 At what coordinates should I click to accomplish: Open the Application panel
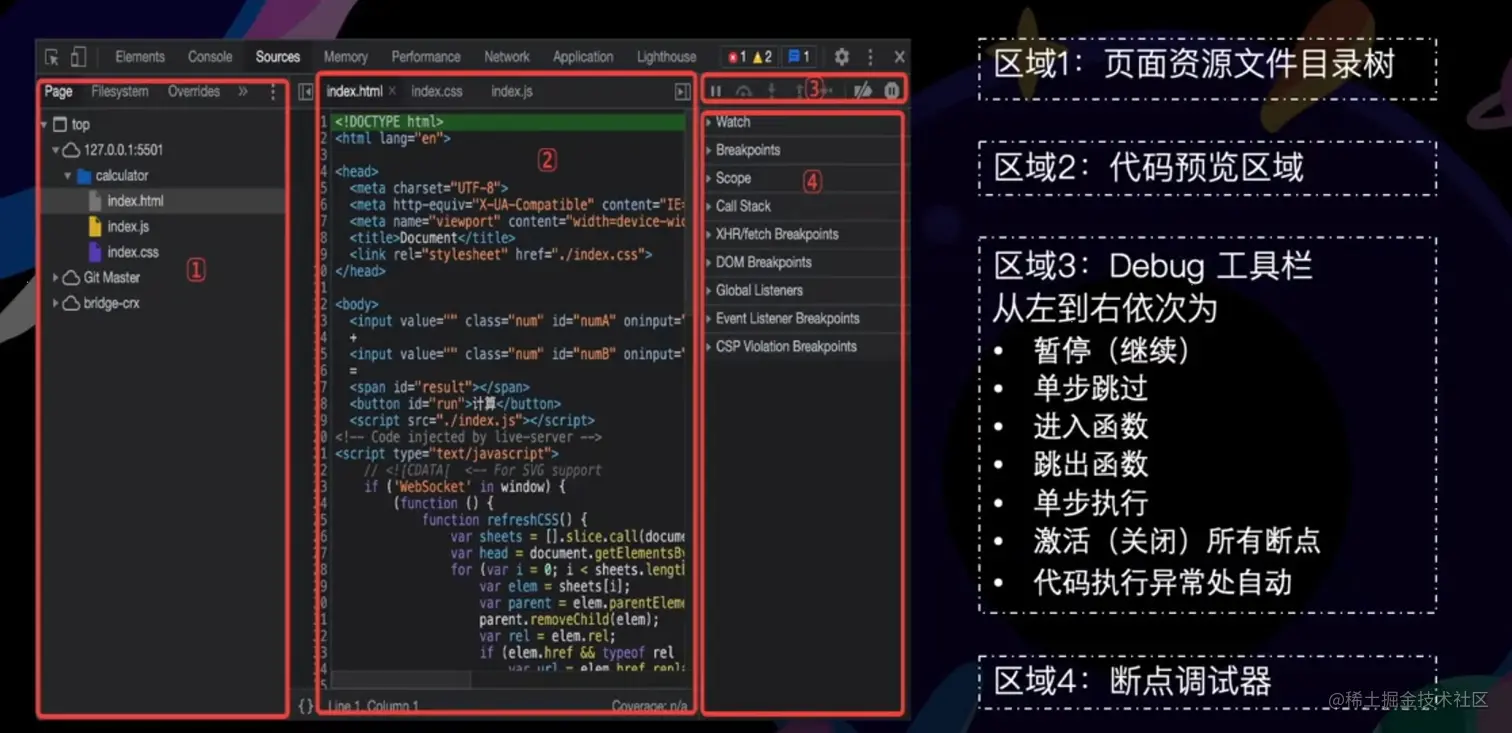pyautogui.click(x=583, y=57)
